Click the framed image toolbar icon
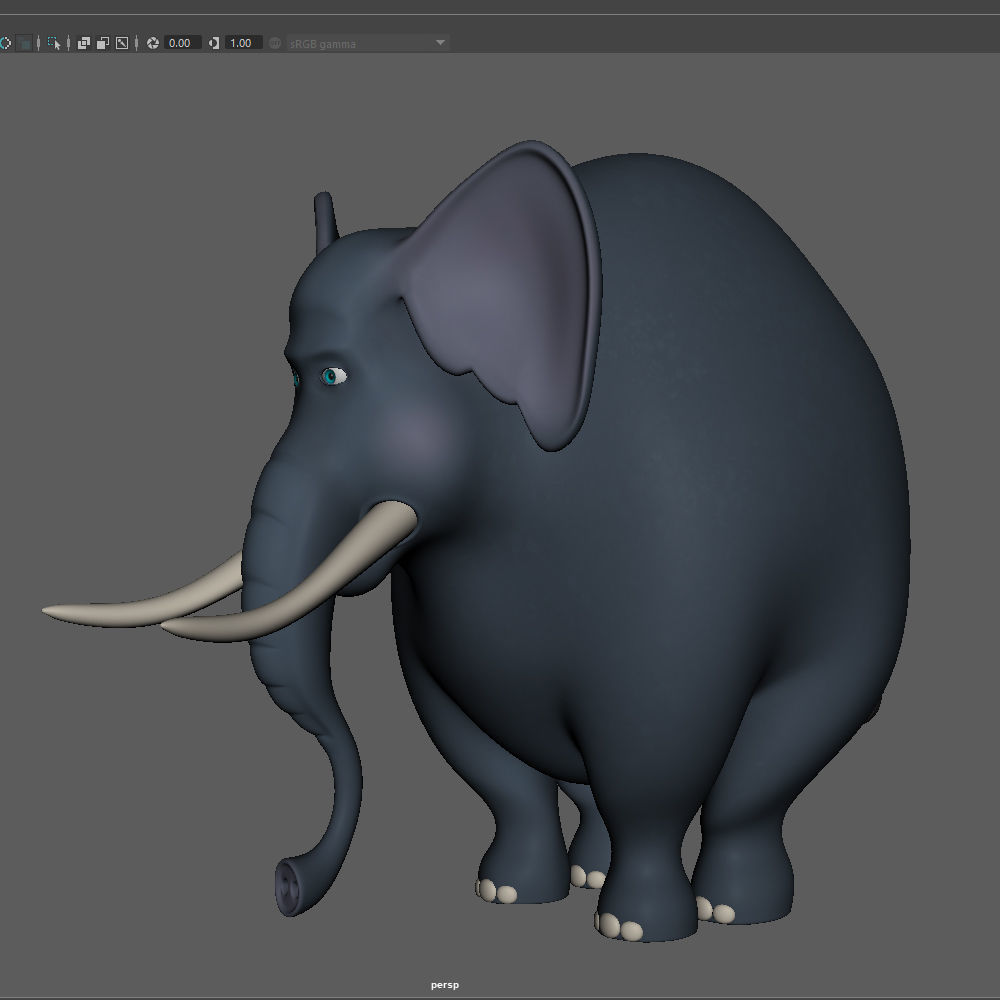Viewport: 1000px width, 1000px height. point(122,43)
